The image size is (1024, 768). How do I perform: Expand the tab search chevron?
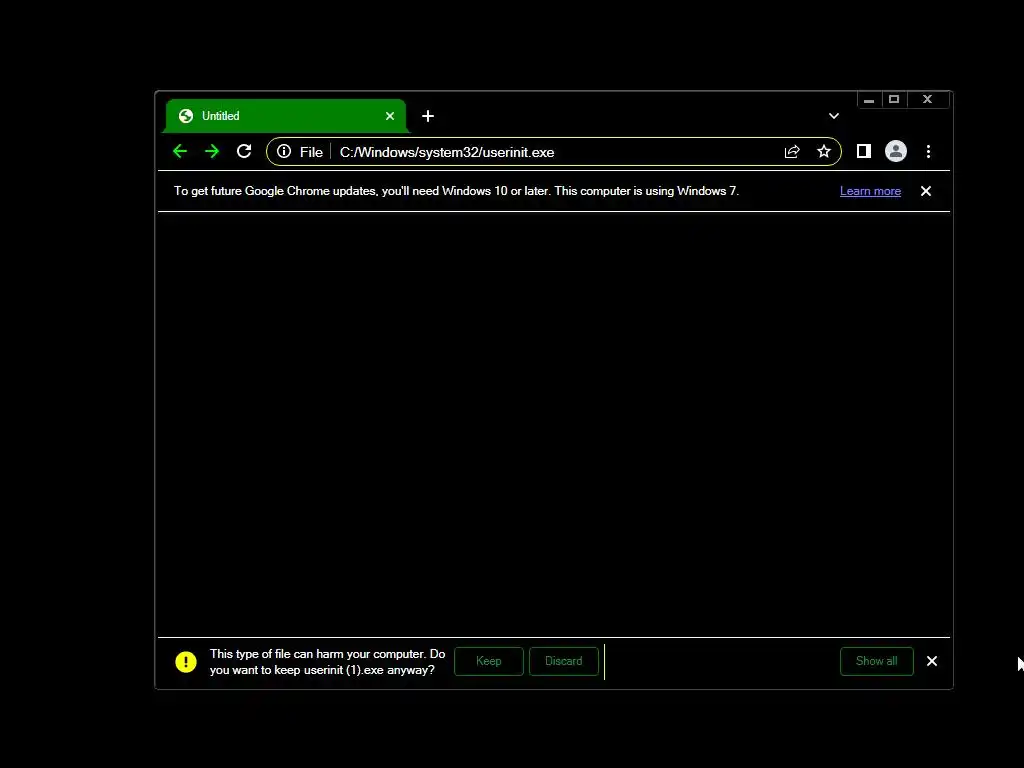(834, 116)
